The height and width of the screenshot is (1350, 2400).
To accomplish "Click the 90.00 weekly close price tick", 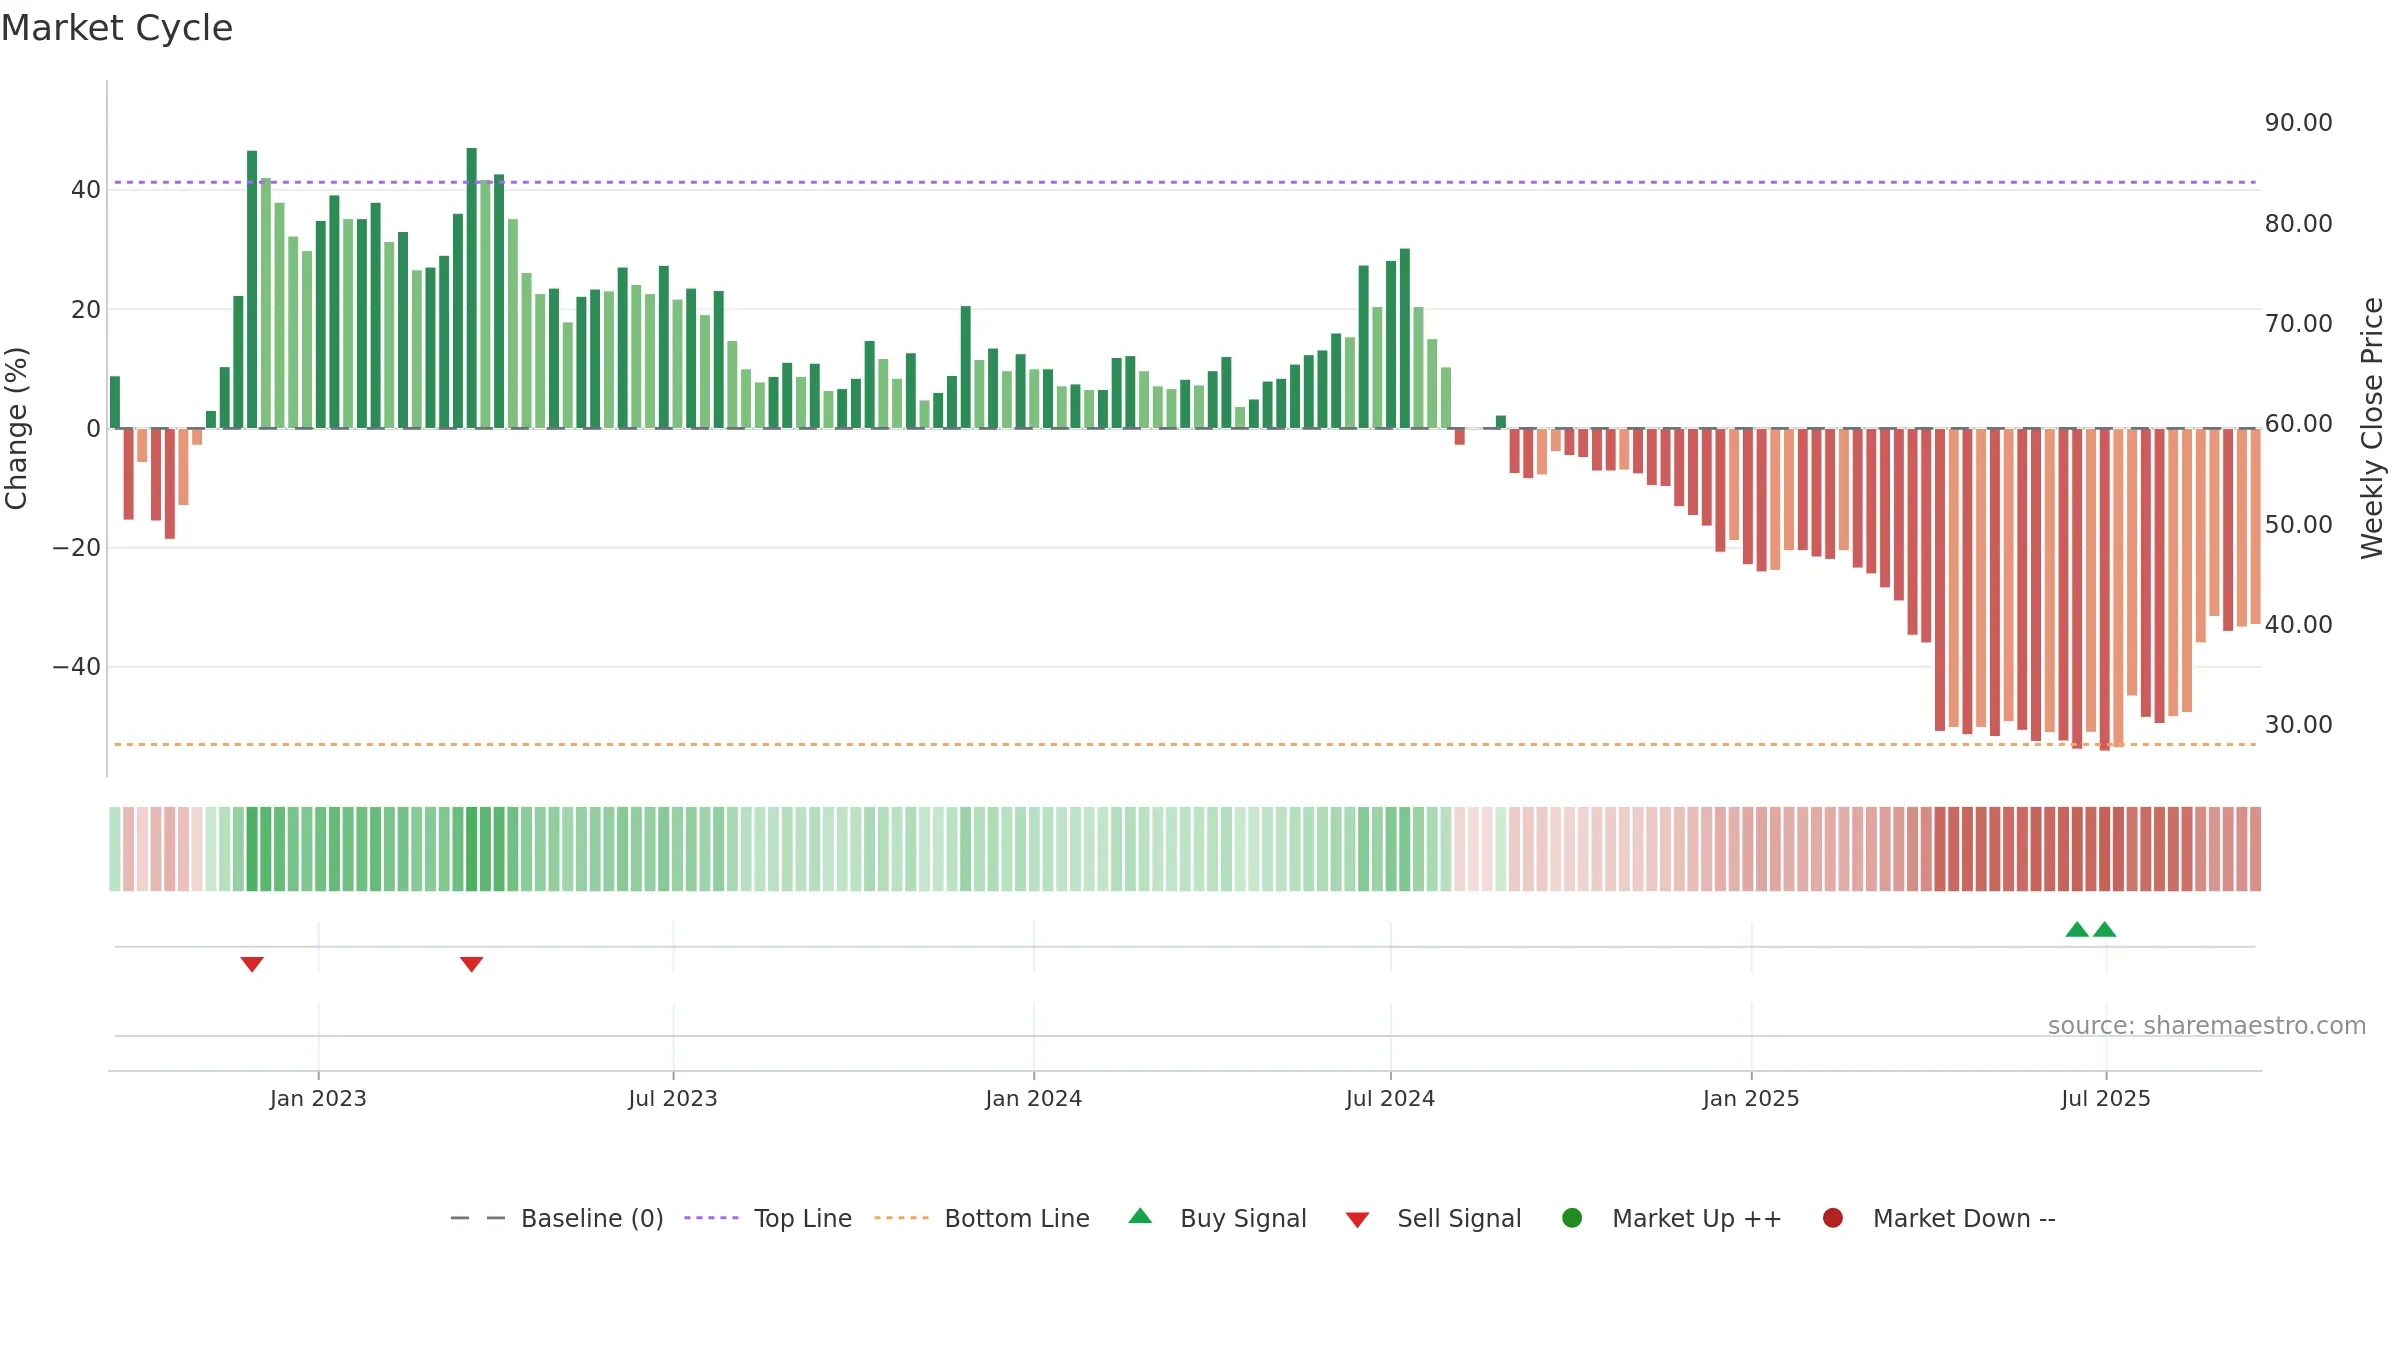I will pyautogui.click(x=2298, y=123).
